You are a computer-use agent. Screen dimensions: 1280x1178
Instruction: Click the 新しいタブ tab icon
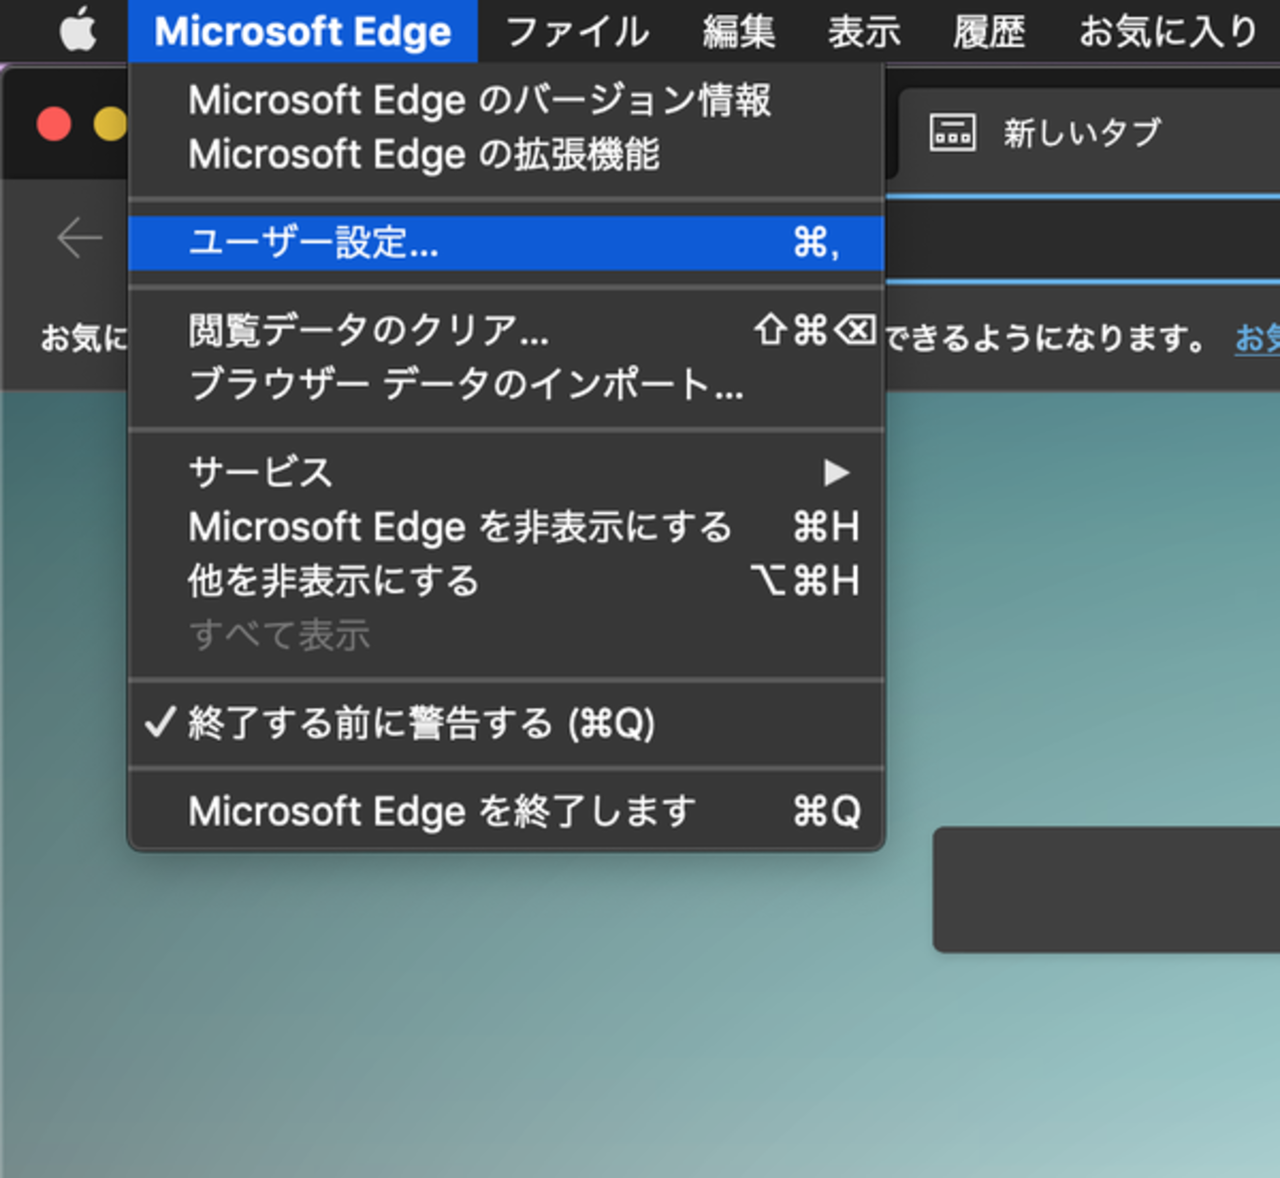[953, 130]
